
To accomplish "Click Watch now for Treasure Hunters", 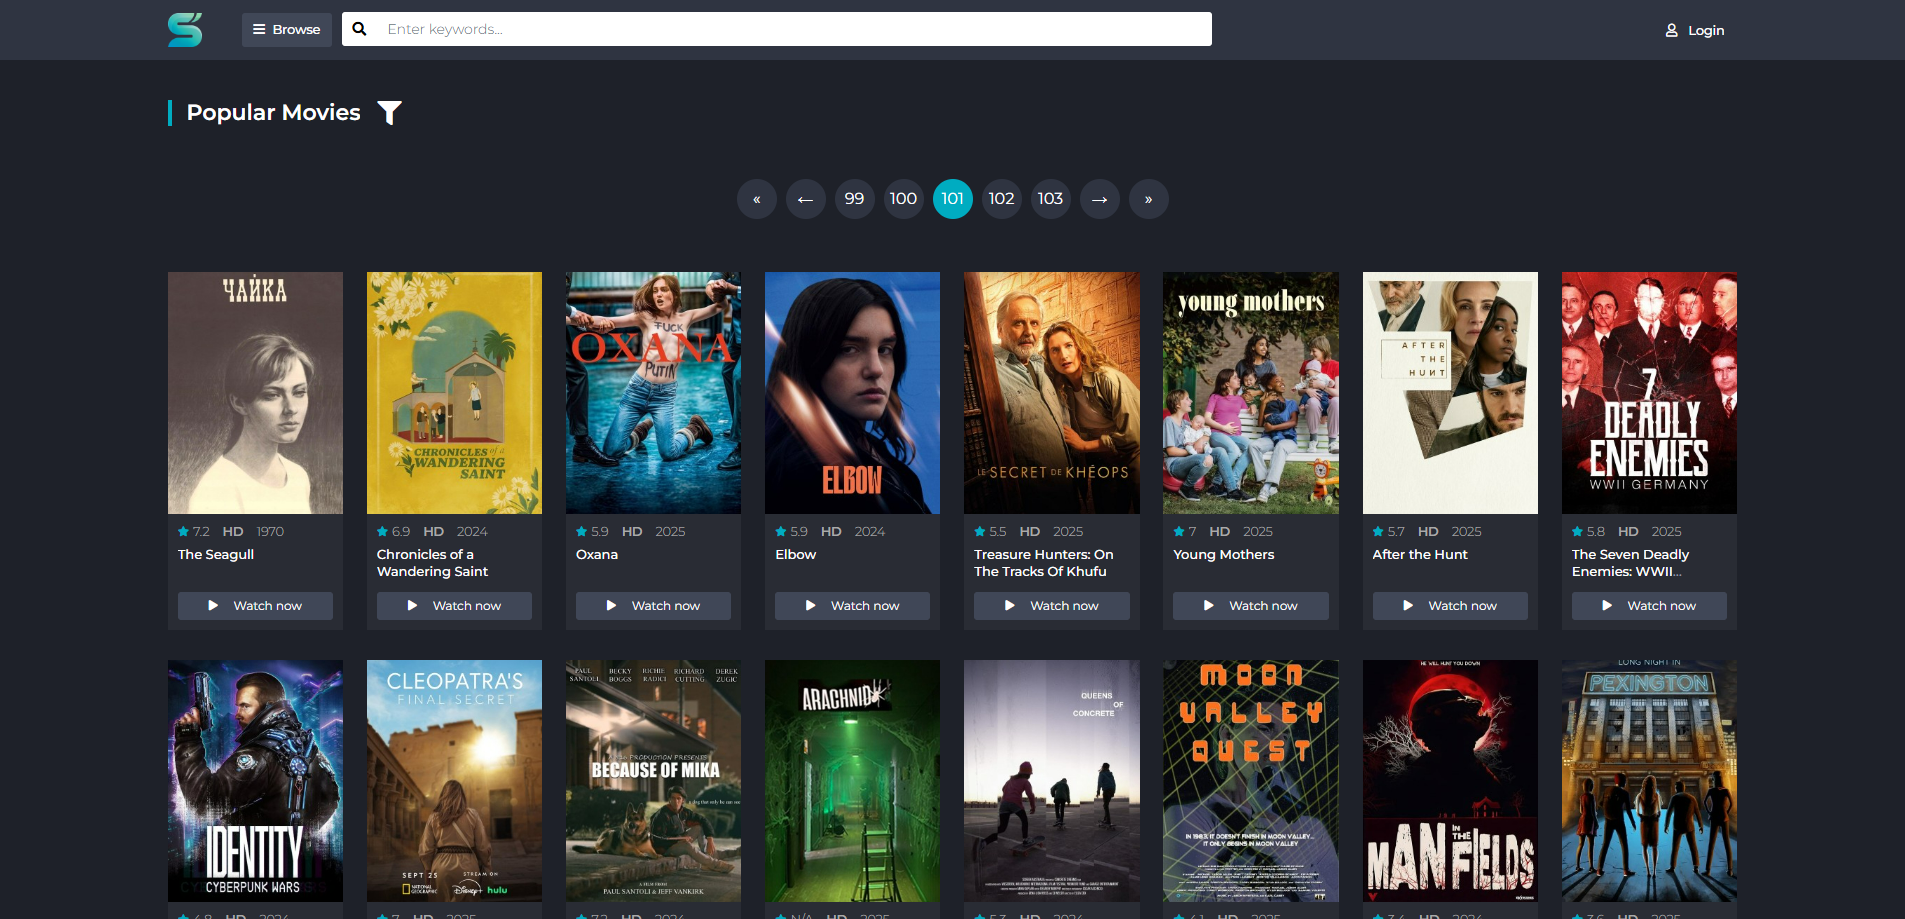I will pyautogui.click(x=1052, y=606).
